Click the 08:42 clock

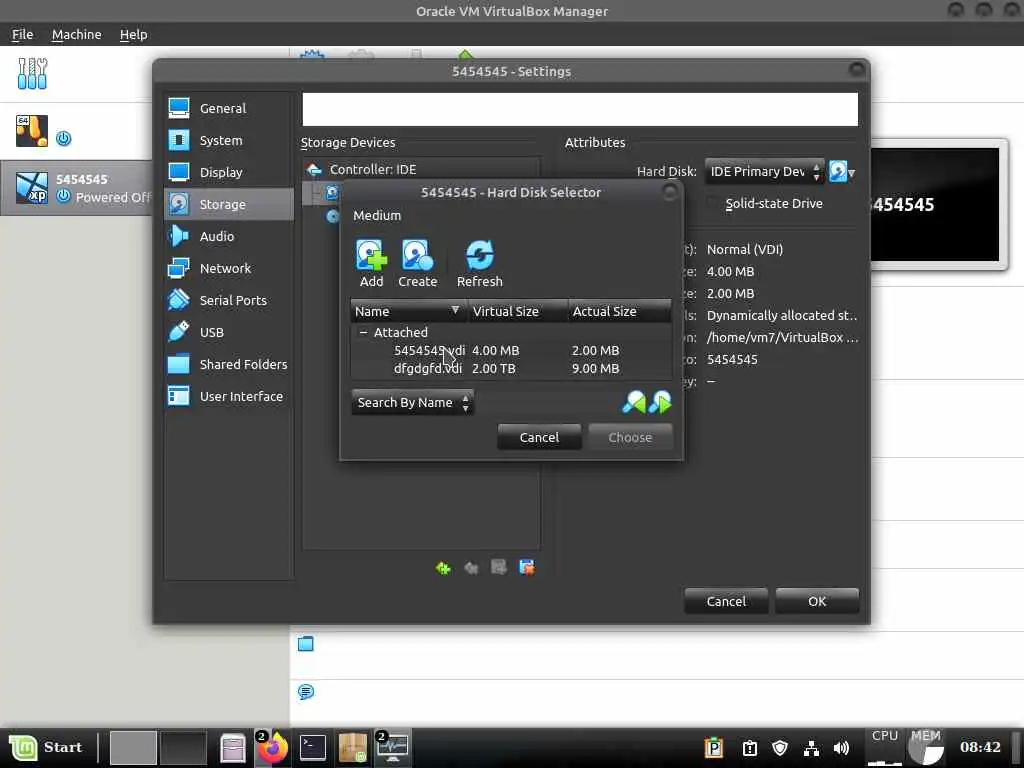pyautogui.click(x=980, y=747)
